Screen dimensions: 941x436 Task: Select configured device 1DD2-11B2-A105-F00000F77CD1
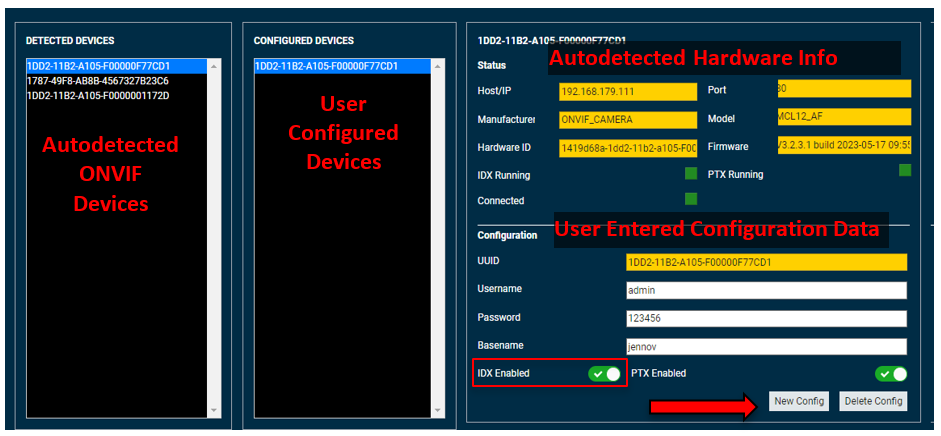coord(326,67)
